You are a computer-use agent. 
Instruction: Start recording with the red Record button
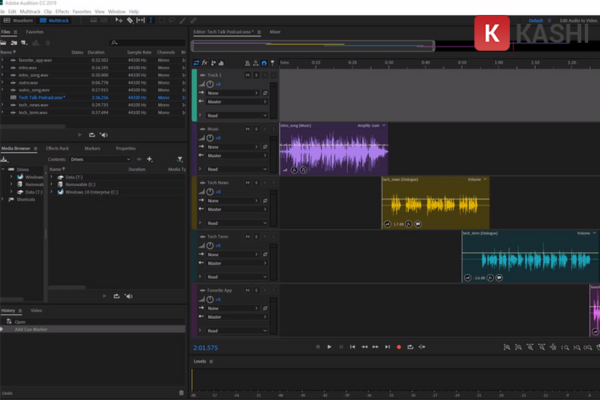399,347
